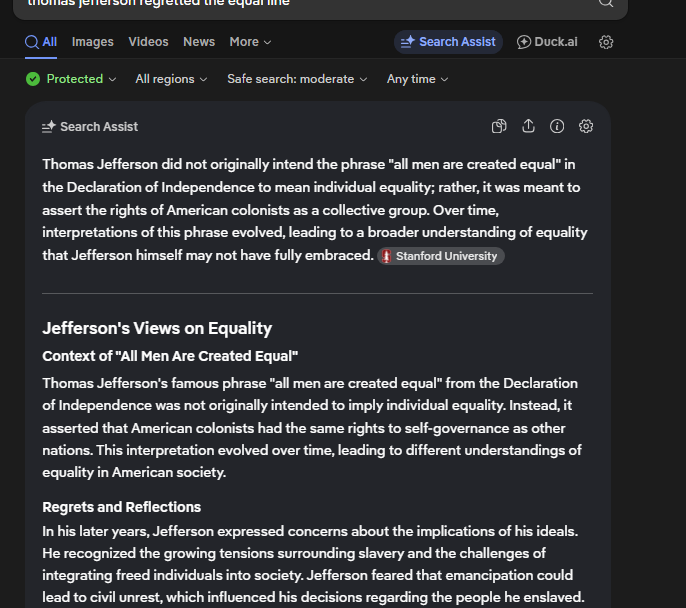Expand the More menu
Image resolution: width=686 pixels, height=608 pixels.
(250, 42)
